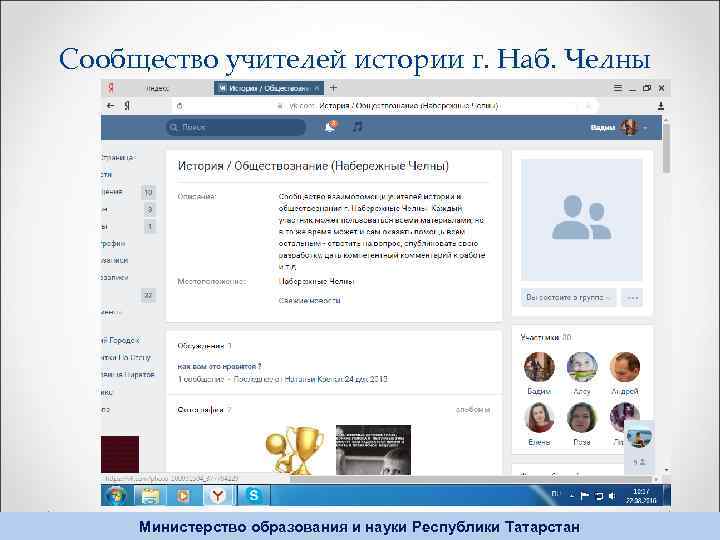Click the sidebar counter badge 10

click(148, 192)
